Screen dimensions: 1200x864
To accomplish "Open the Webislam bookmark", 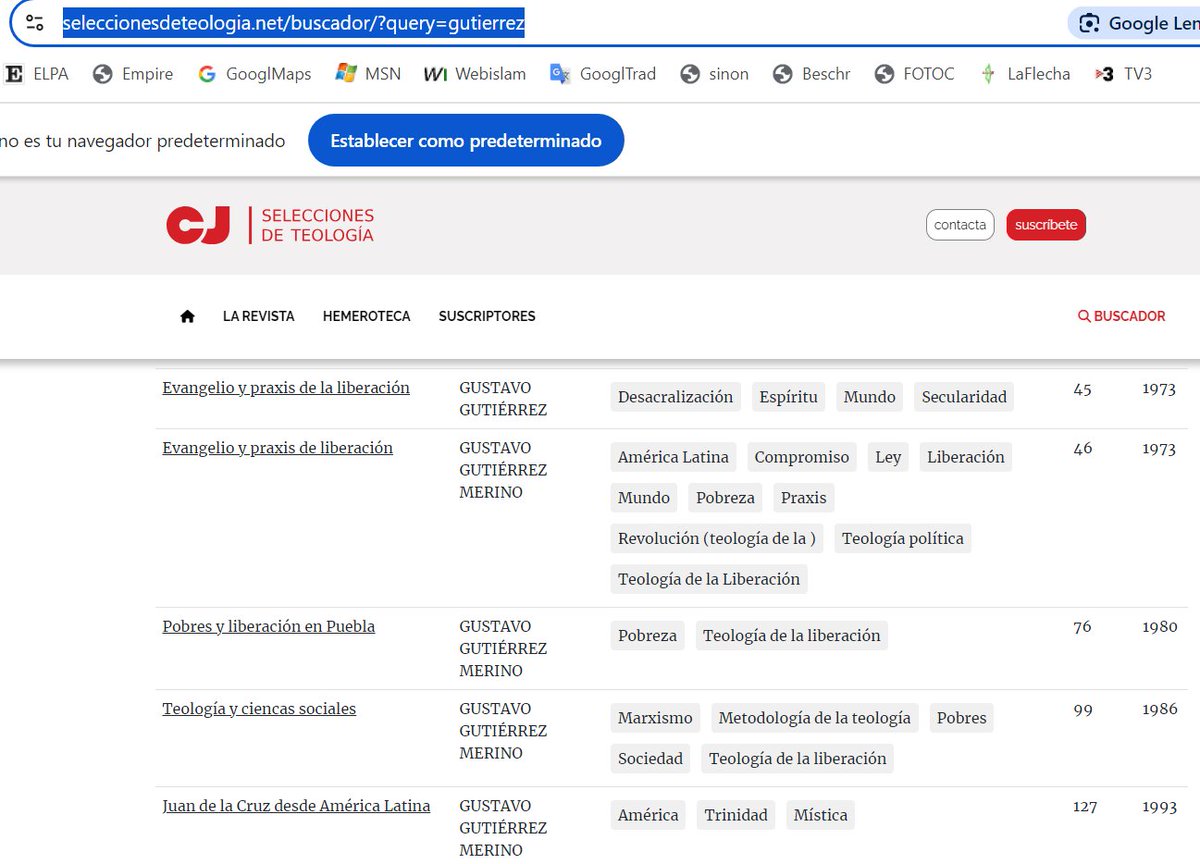I will (475, 74).
